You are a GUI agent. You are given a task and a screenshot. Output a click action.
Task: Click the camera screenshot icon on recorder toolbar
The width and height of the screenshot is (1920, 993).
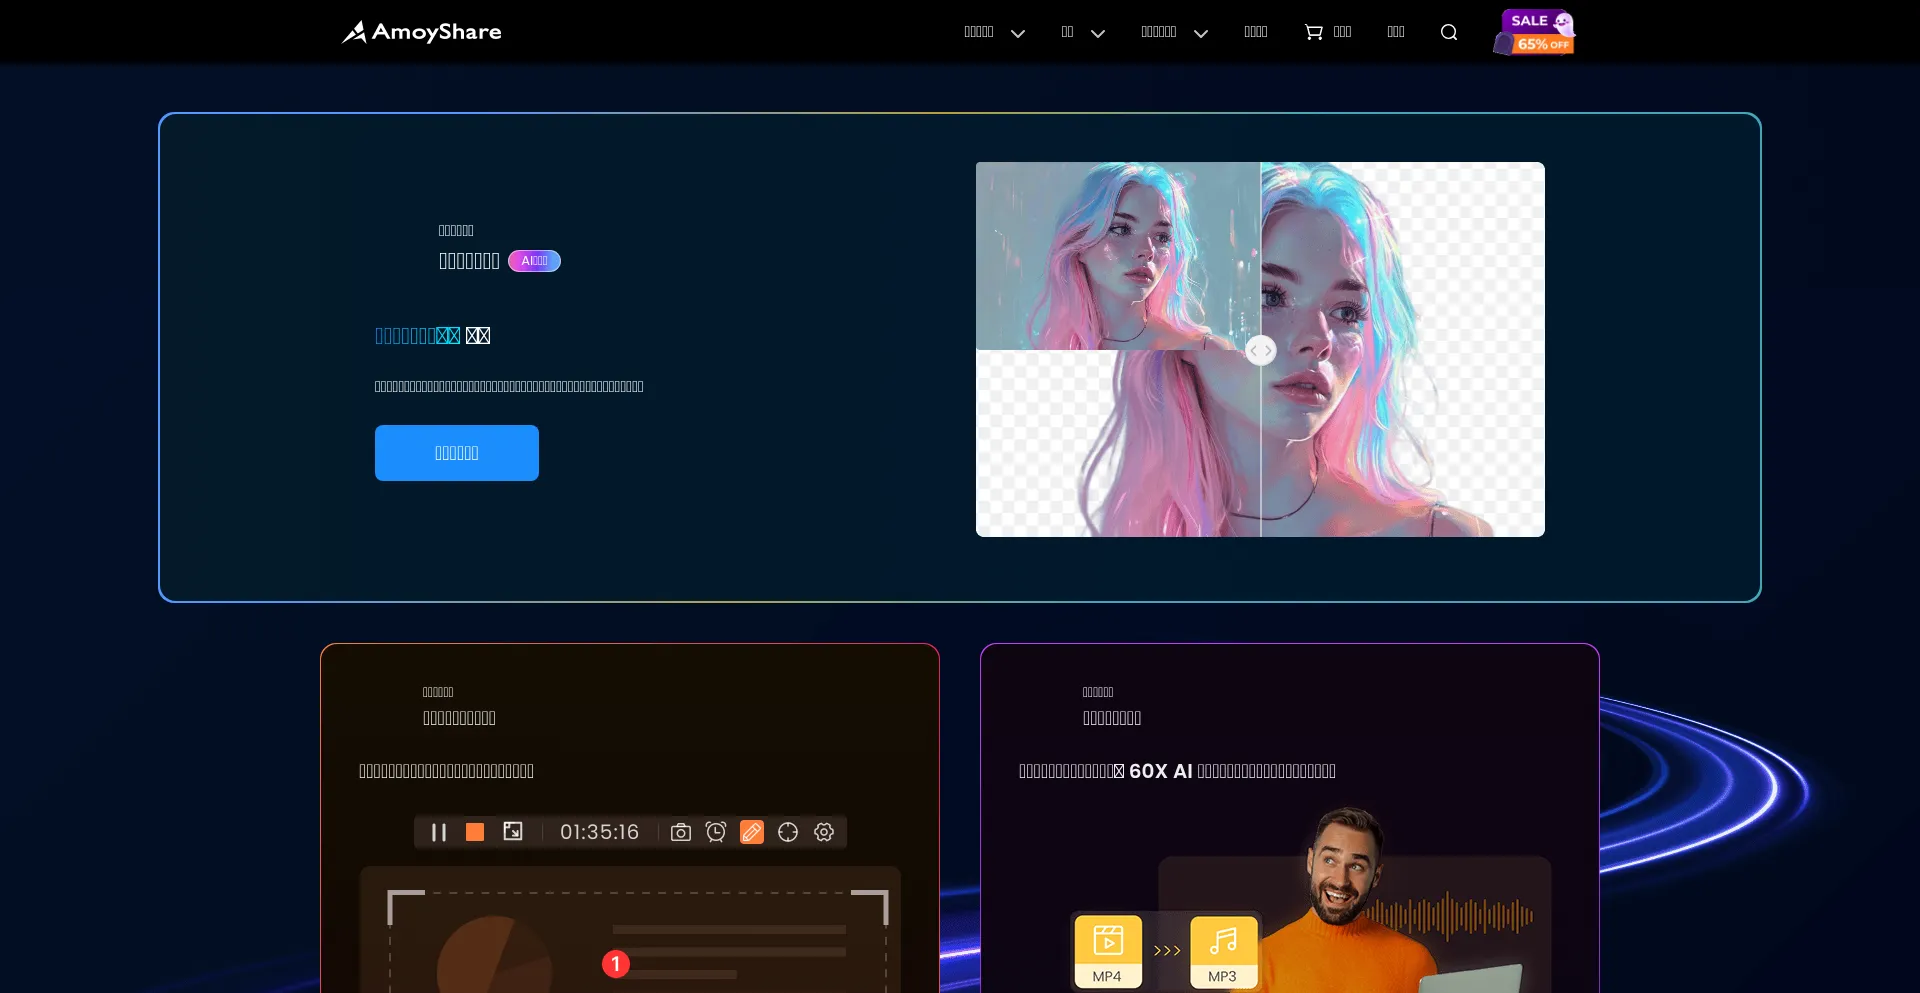[681, 832]
